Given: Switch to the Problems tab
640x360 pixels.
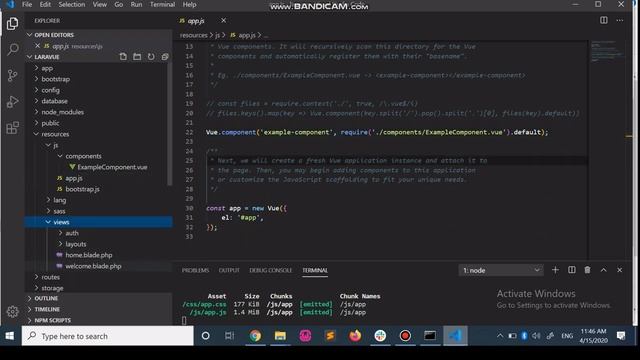Looking at the screenshot, I should tap(195, 270).
